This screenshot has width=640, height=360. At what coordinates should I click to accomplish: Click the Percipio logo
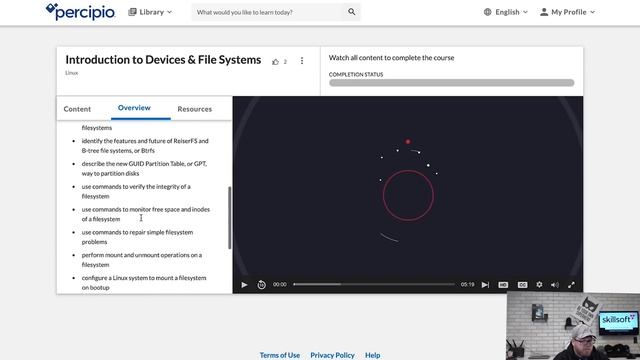coord(80,12)
